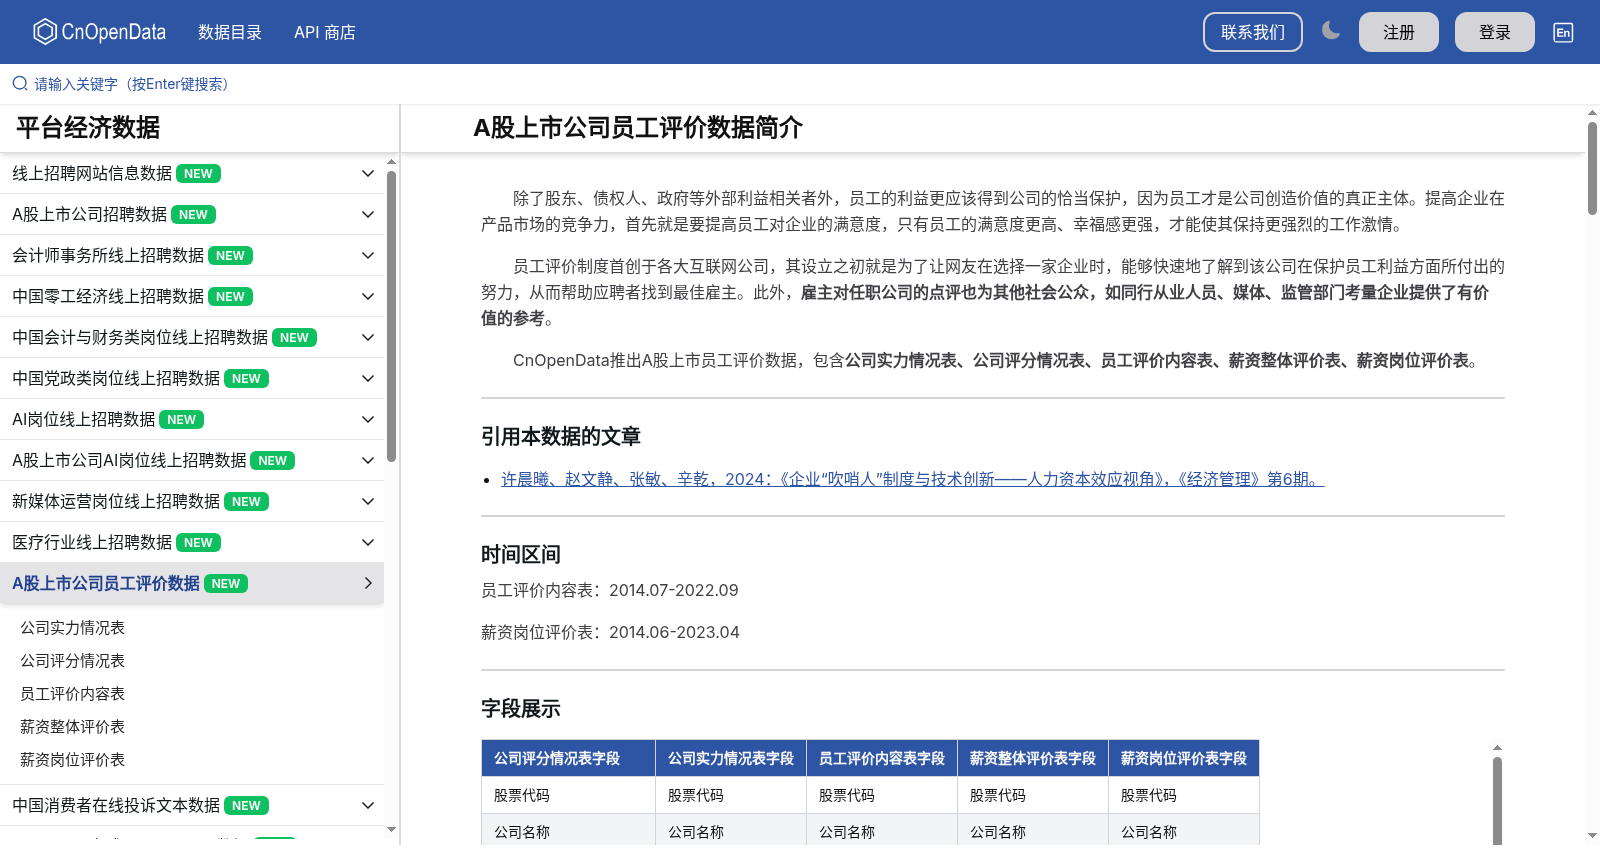Open 员工评价内容表 sub-item
Image resolution: width=1600 pixels, height=861 pixels.
pyautogui.click(x=72, y=694)
